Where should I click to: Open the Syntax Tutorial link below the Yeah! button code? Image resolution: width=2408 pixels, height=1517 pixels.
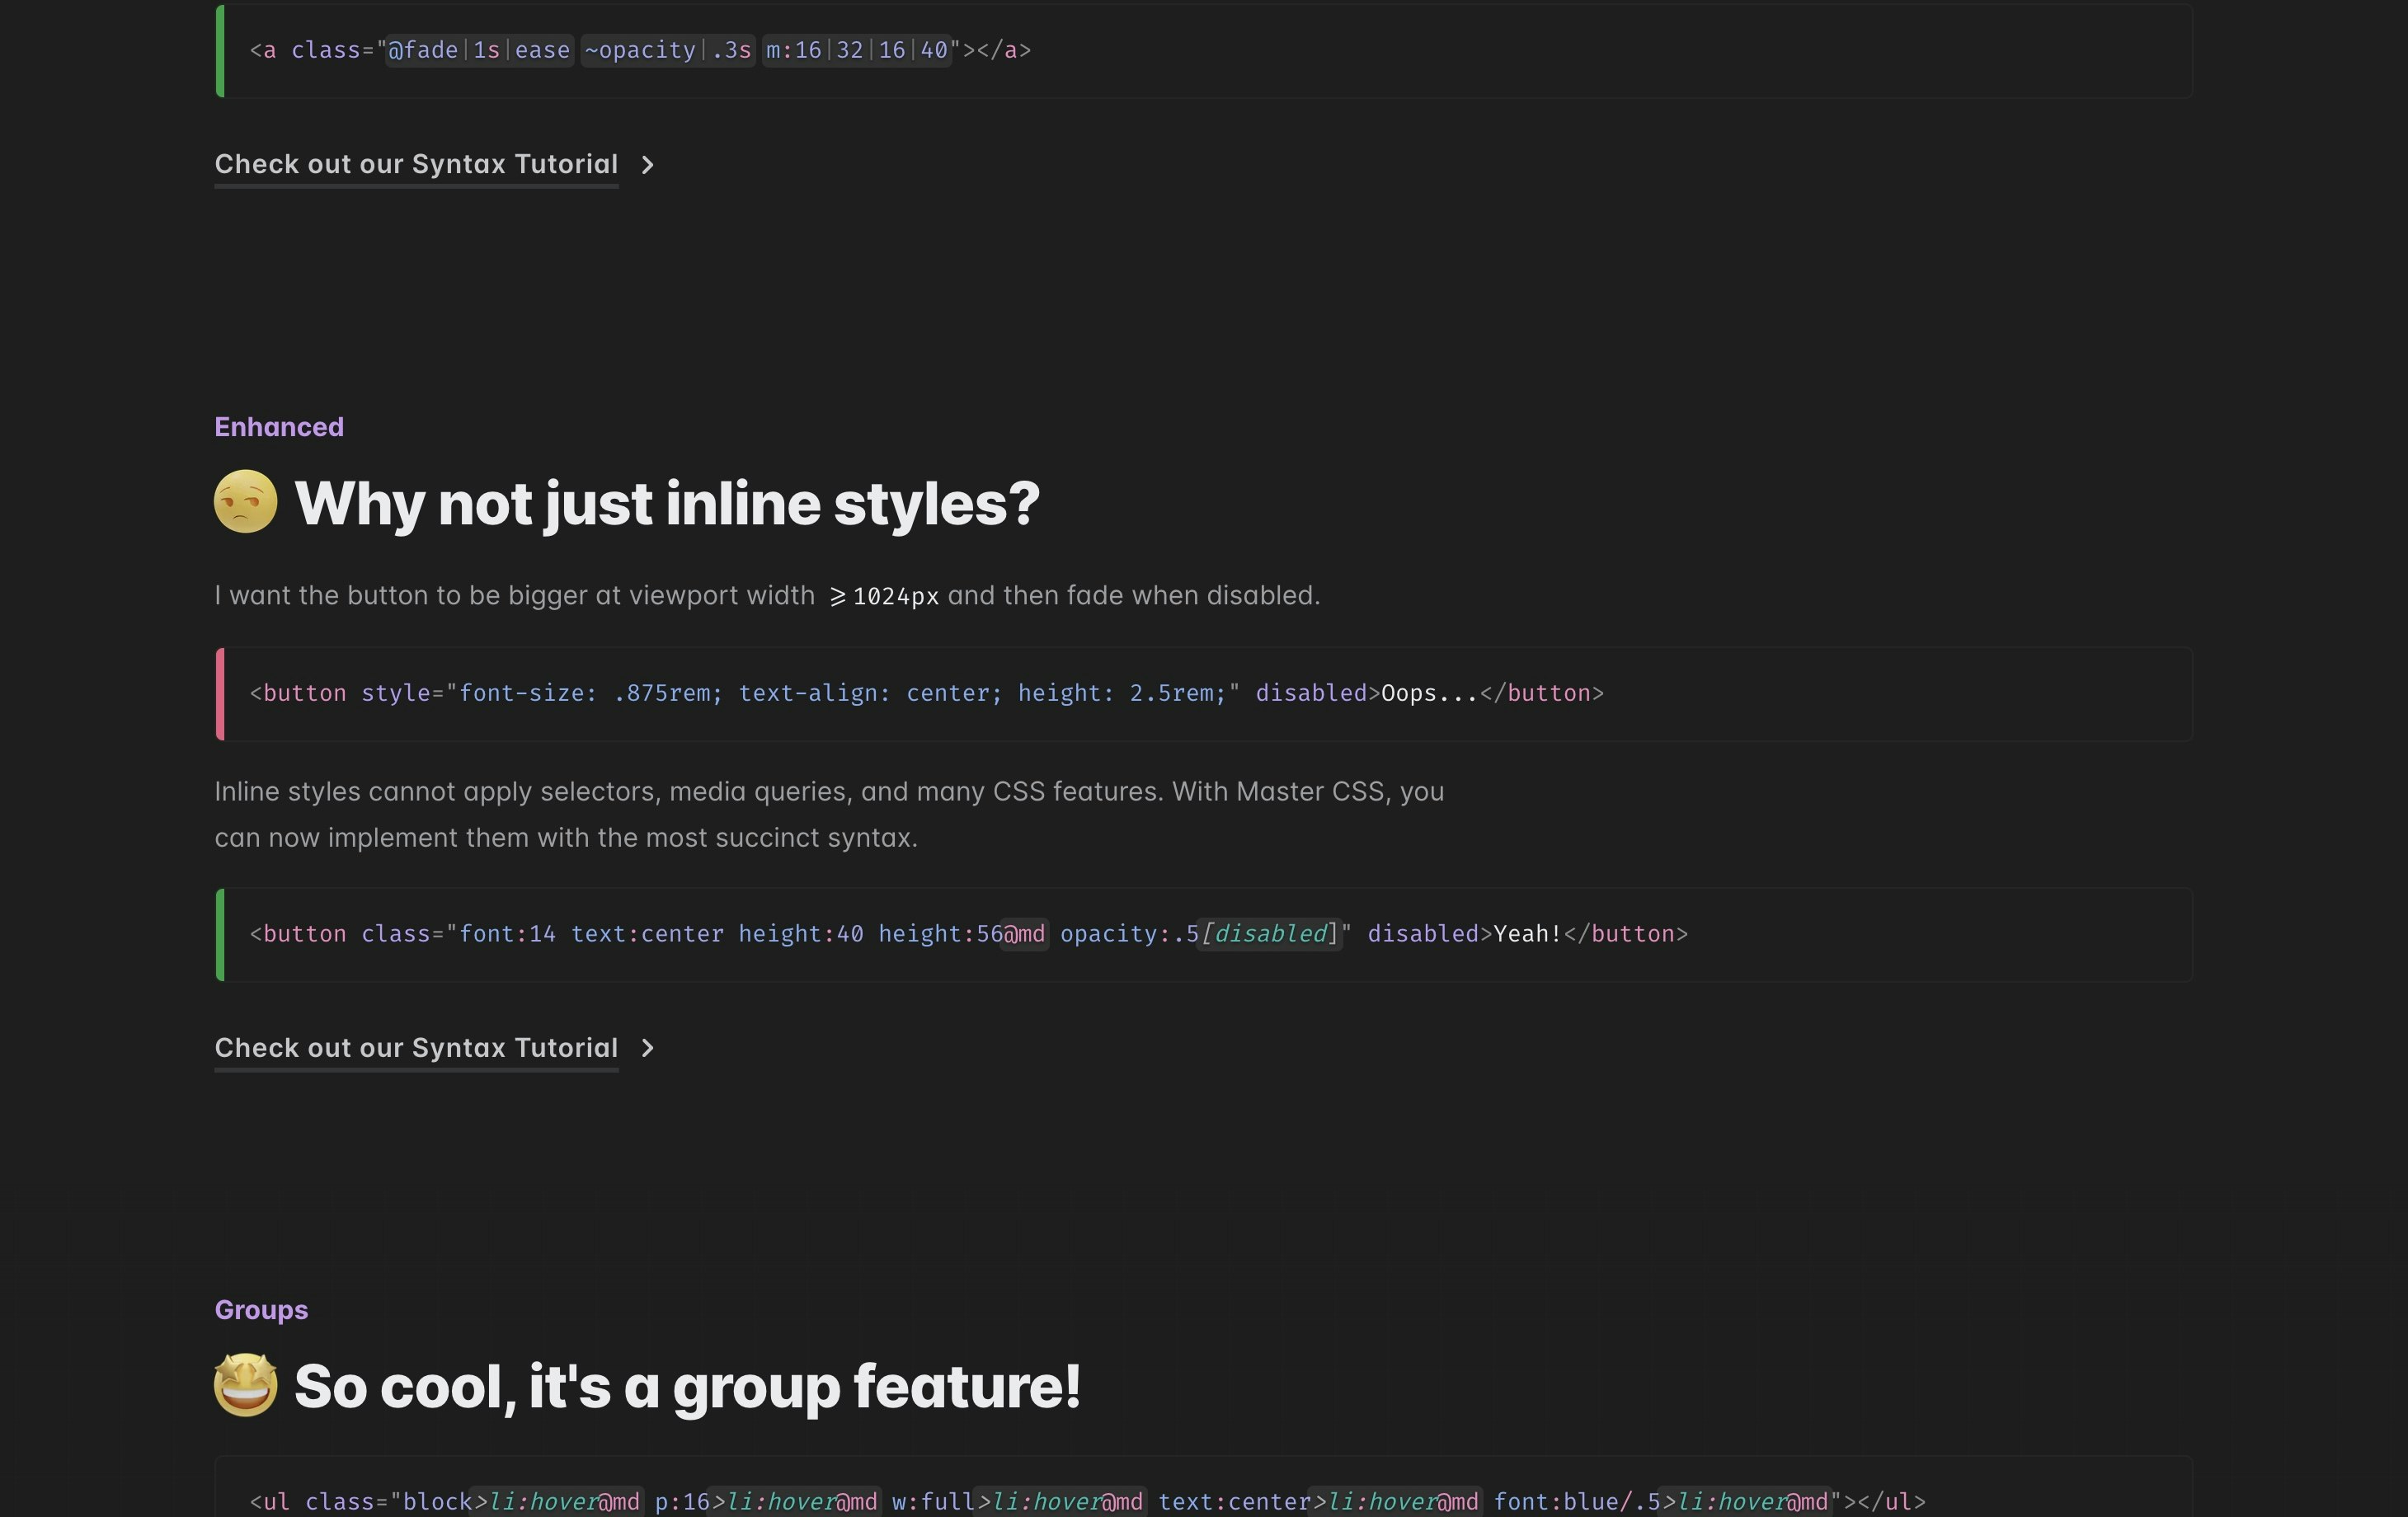(x=416, y=1048)
